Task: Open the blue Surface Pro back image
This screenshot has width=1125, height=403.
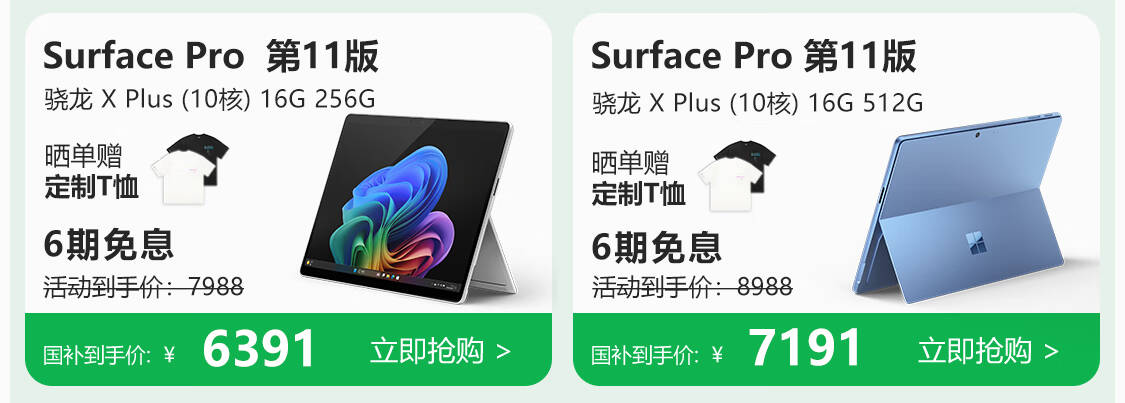Action: 959,207
